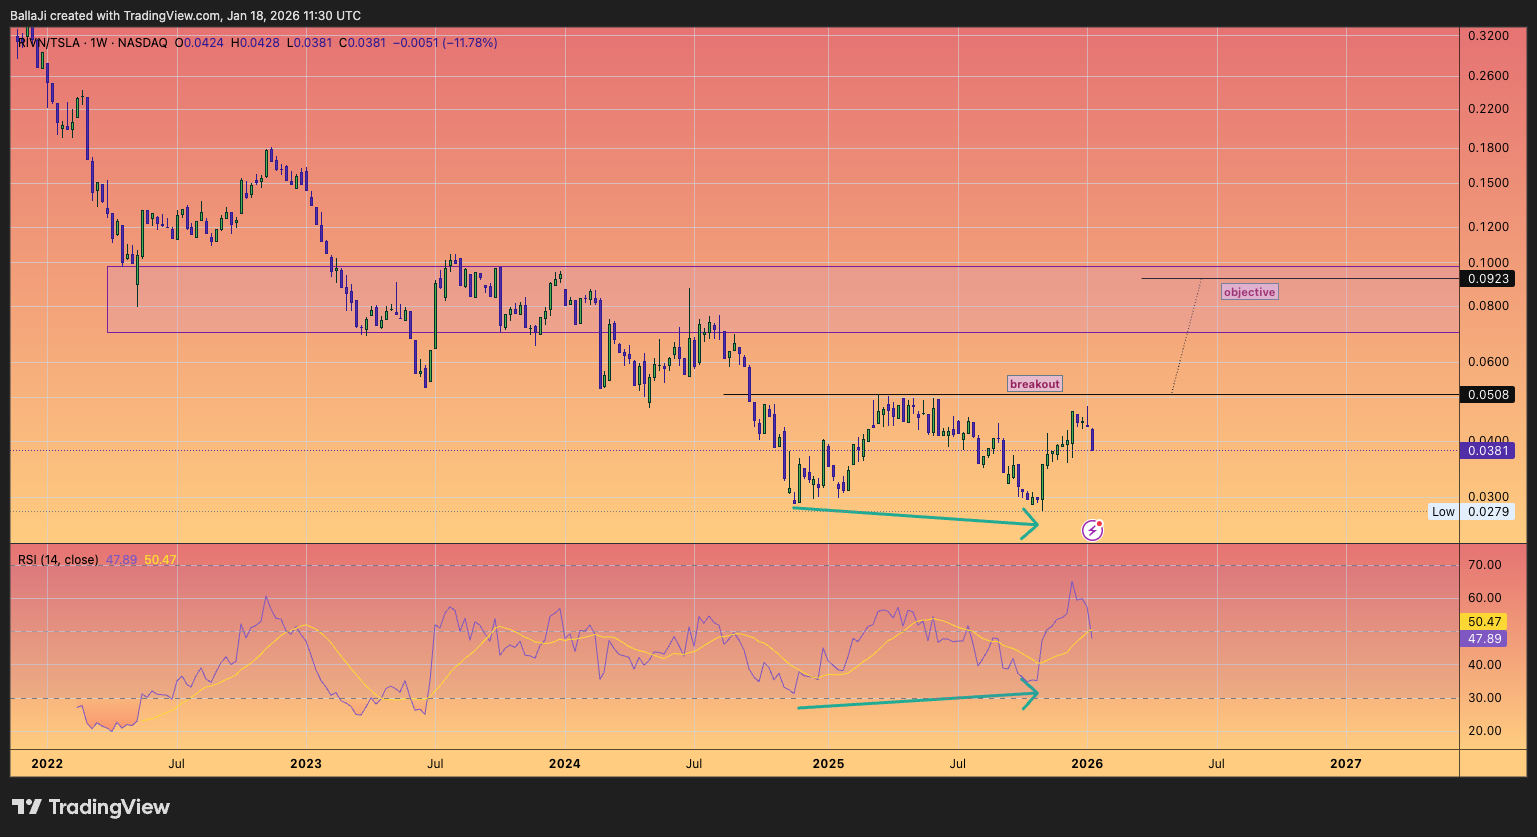Viewport: 1537px width, 837px height.
Task: Click the 0.0381 current price tag
Action: (x=1487, y=450)
